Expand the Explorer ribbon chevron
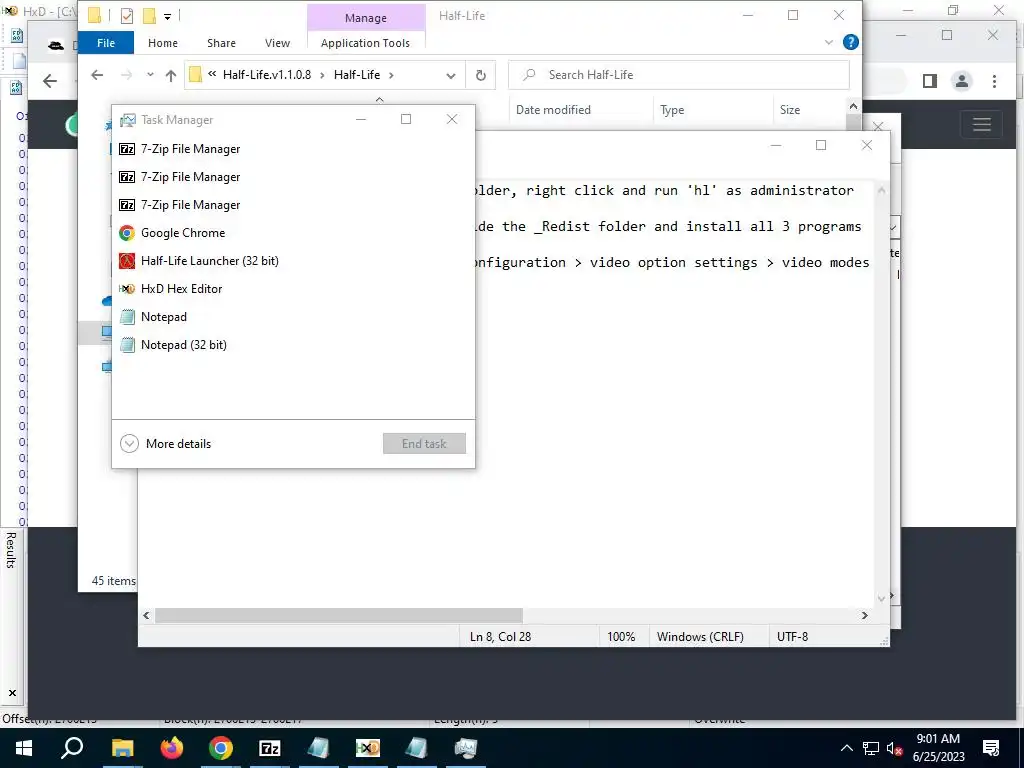The height and width of the screenshot is (768, 1024). [829, 42]
